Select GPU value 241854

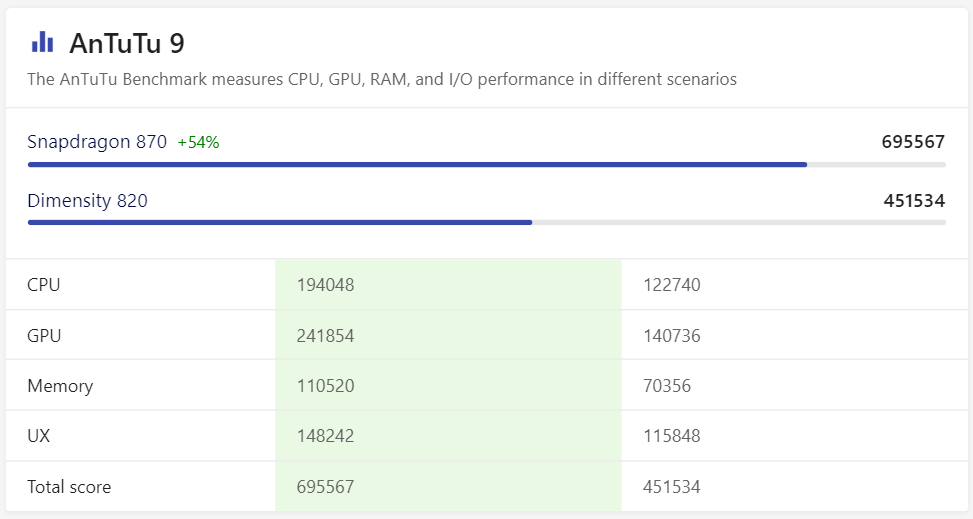325,336
